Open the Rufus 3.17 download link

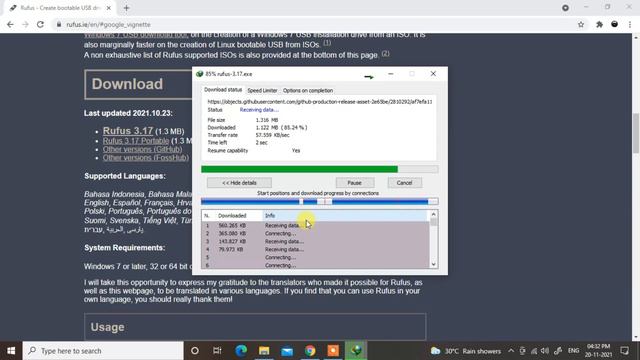[128, 131]
